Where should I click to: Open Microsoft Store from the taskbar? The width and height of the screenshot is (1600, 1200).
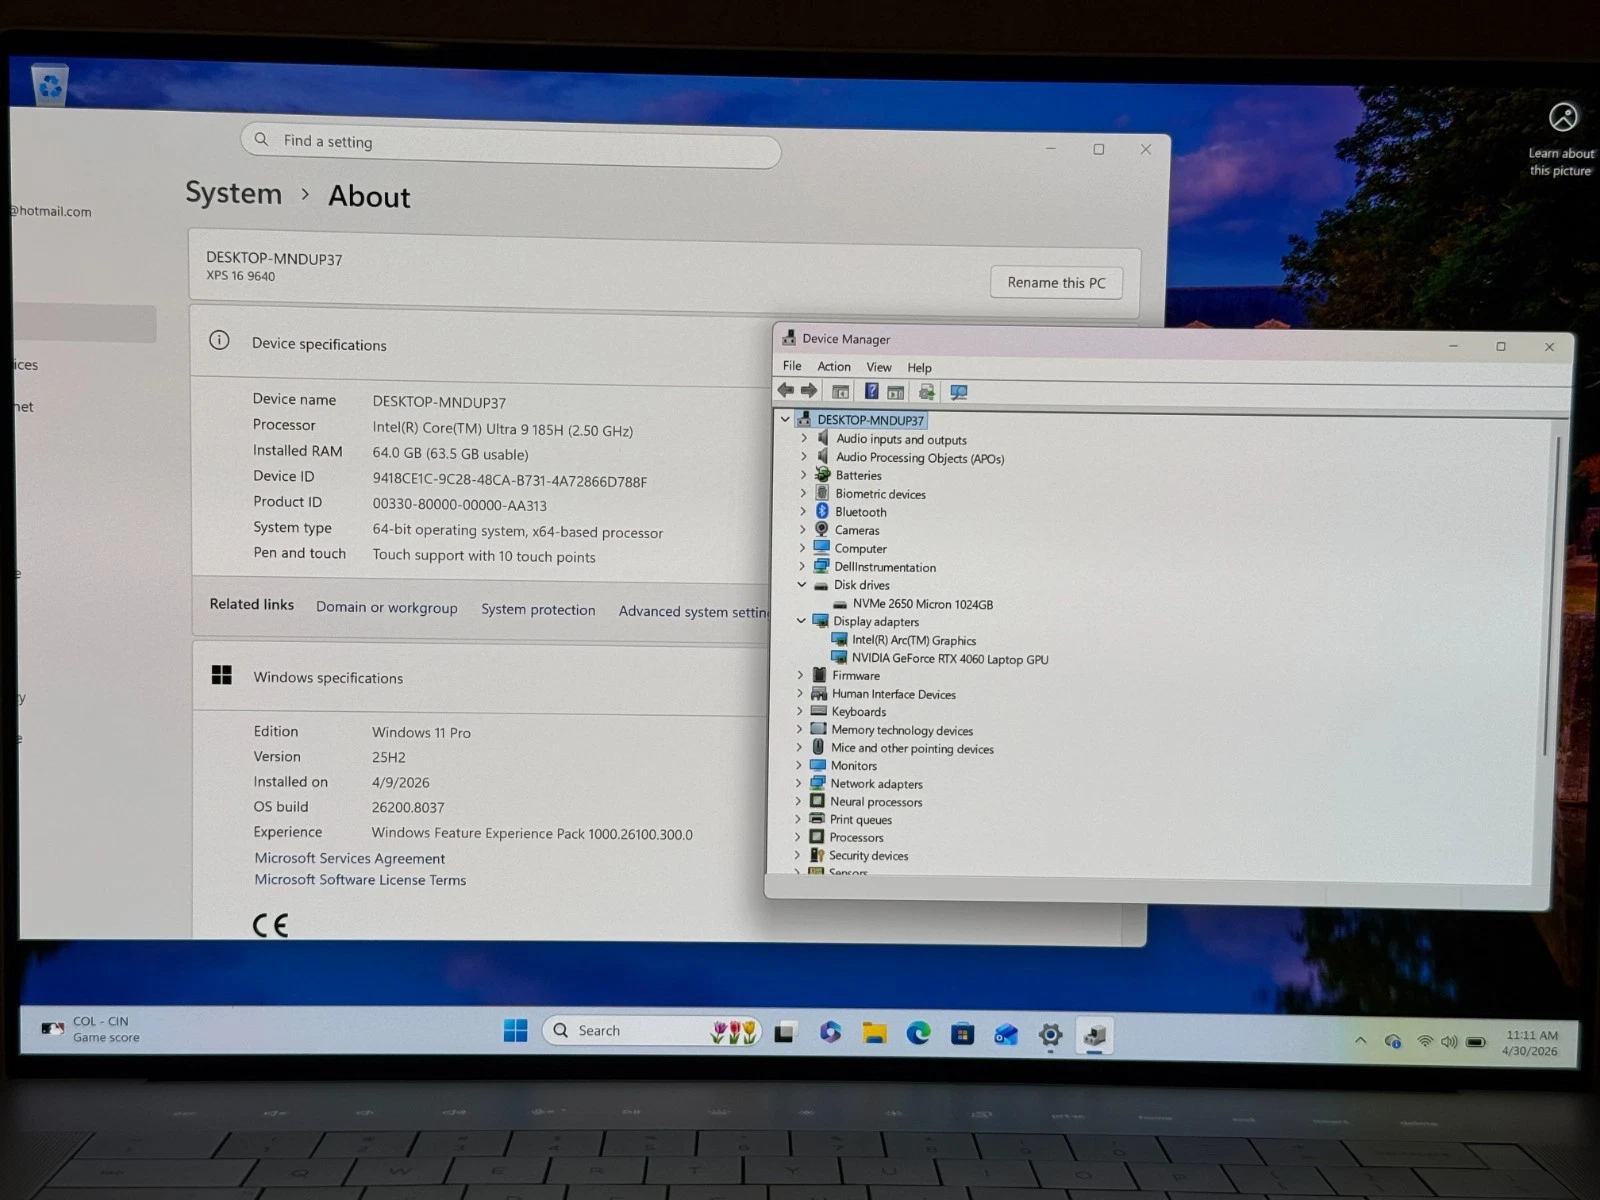point(962,1034)
